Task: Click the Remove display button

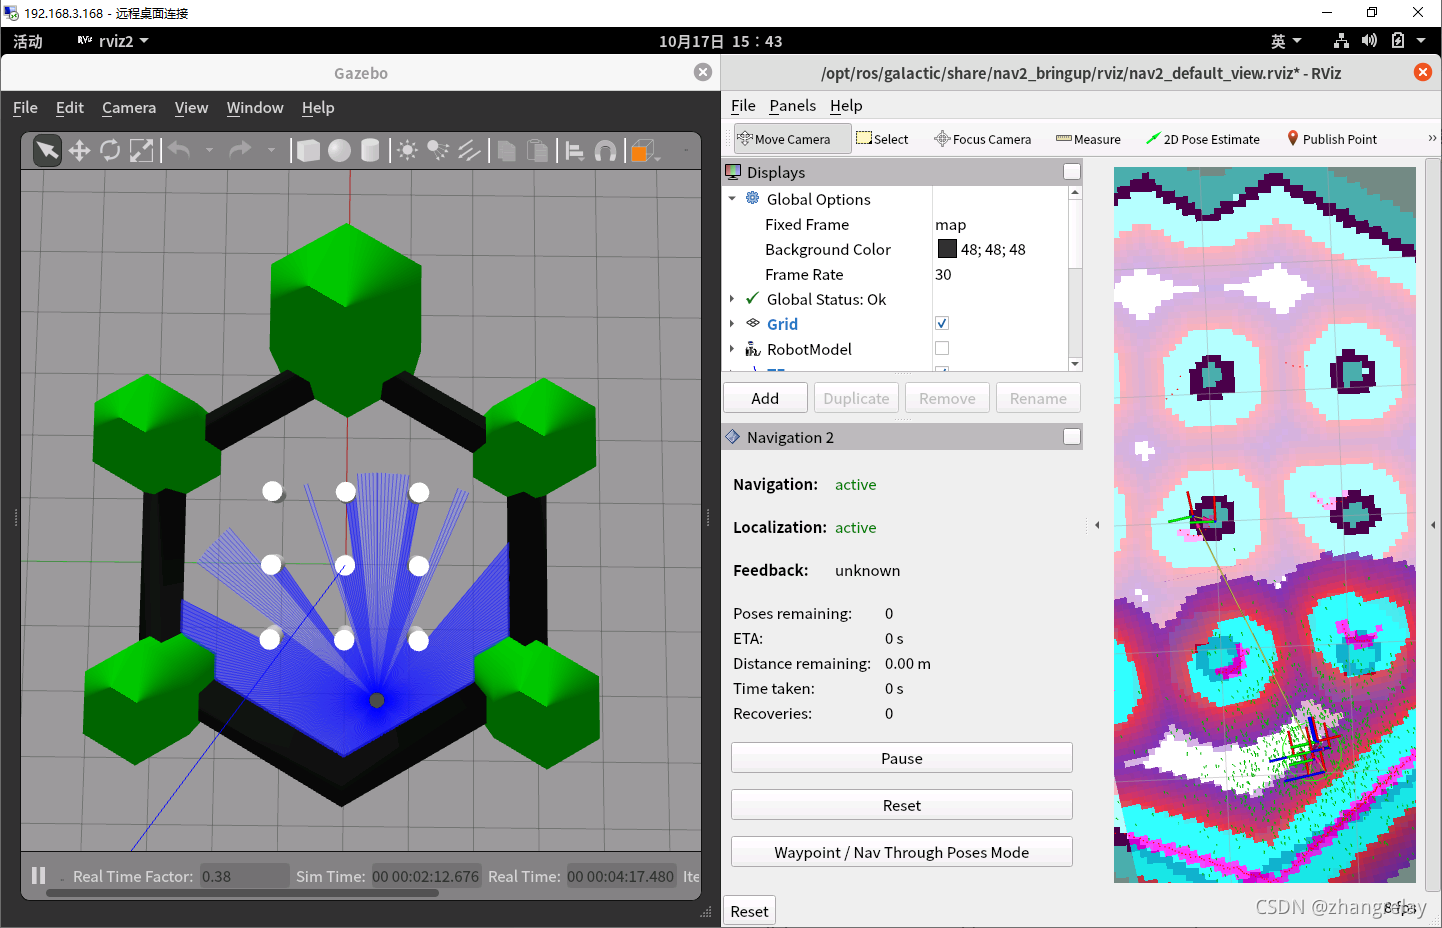Action: pos(947,398)
